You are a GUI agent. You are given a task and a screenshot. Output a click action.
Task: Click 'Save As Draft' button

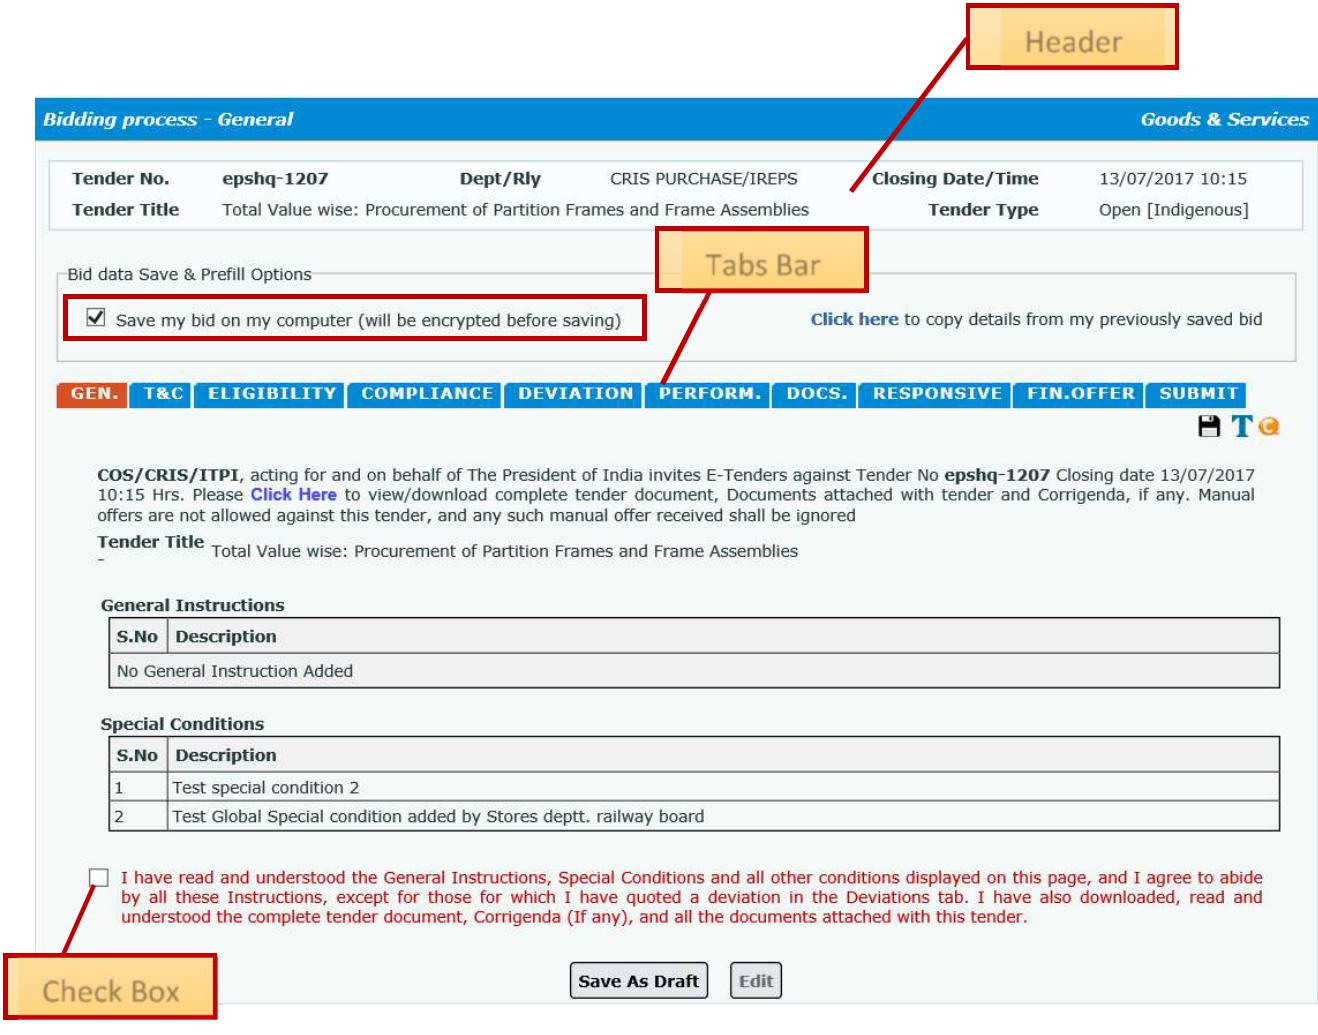(x=639, y=981)
